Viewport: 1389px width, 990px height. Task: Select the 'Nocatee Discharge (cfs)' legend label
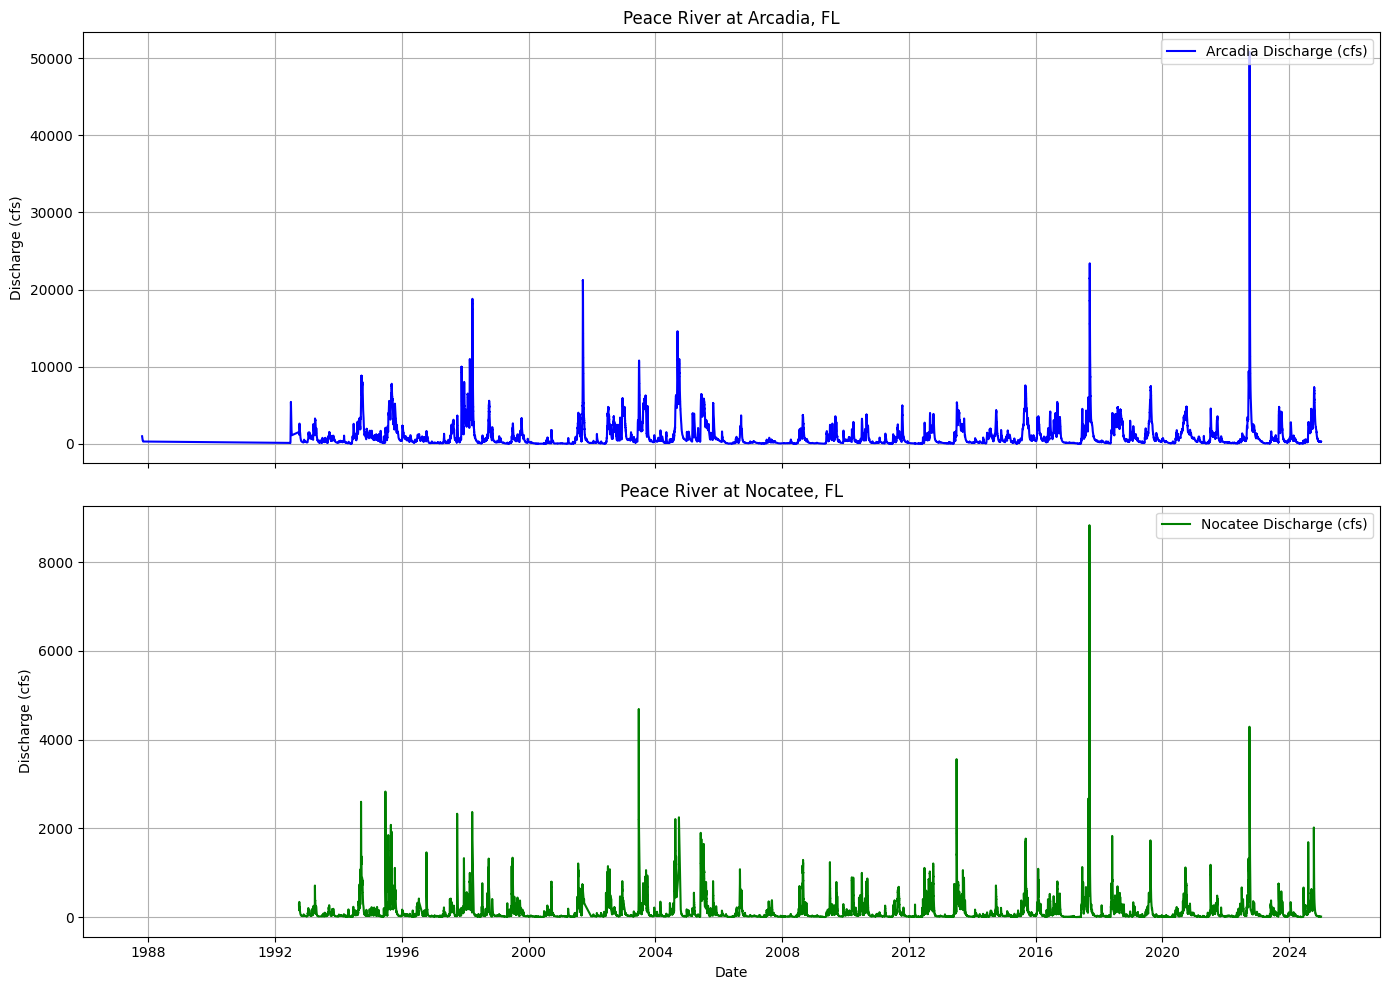click(x=1284, y=525)
